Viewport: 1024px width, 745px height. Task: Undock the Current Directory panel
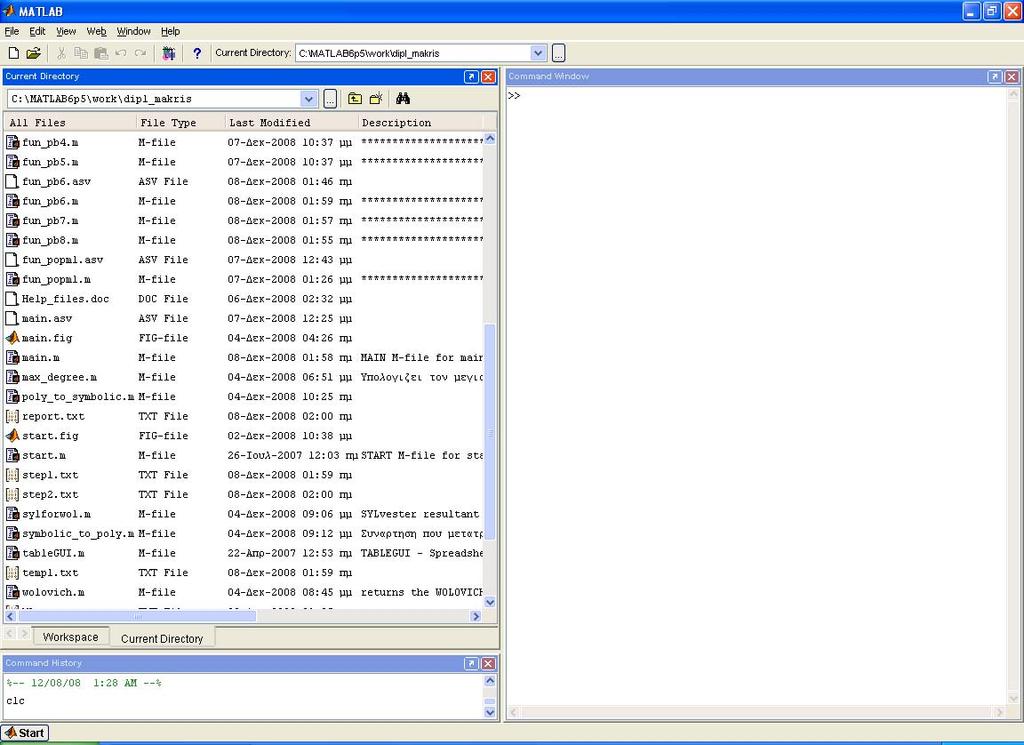pos(471,76)
